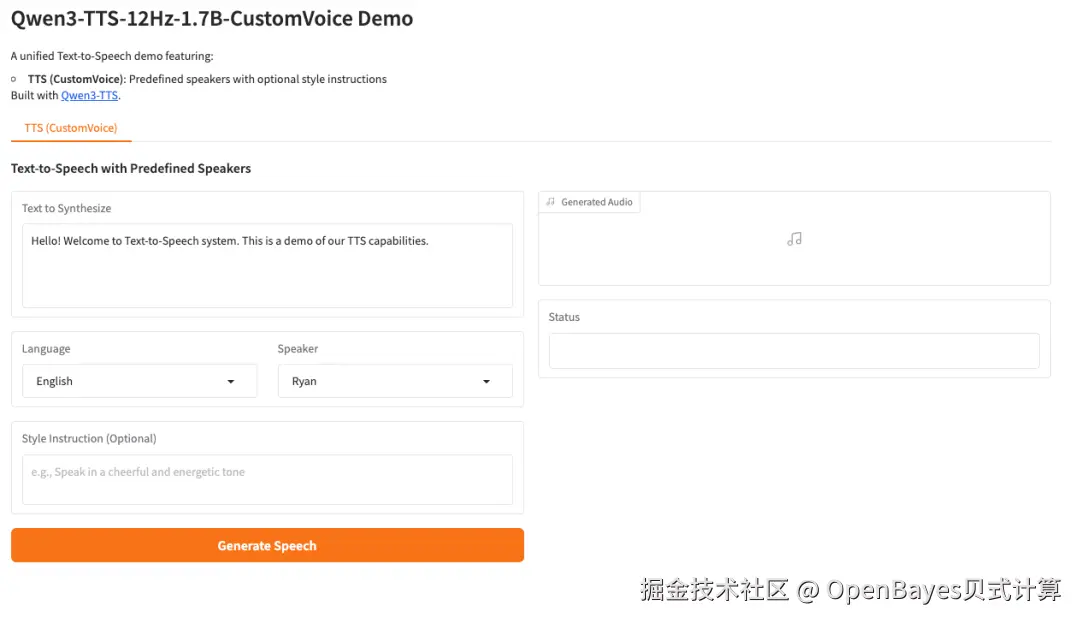The width and height of the screenshot is (1080, 623).
Task: Open the Qwen3-TTS link
Action: pyautogui.click(x=89, y=95)
